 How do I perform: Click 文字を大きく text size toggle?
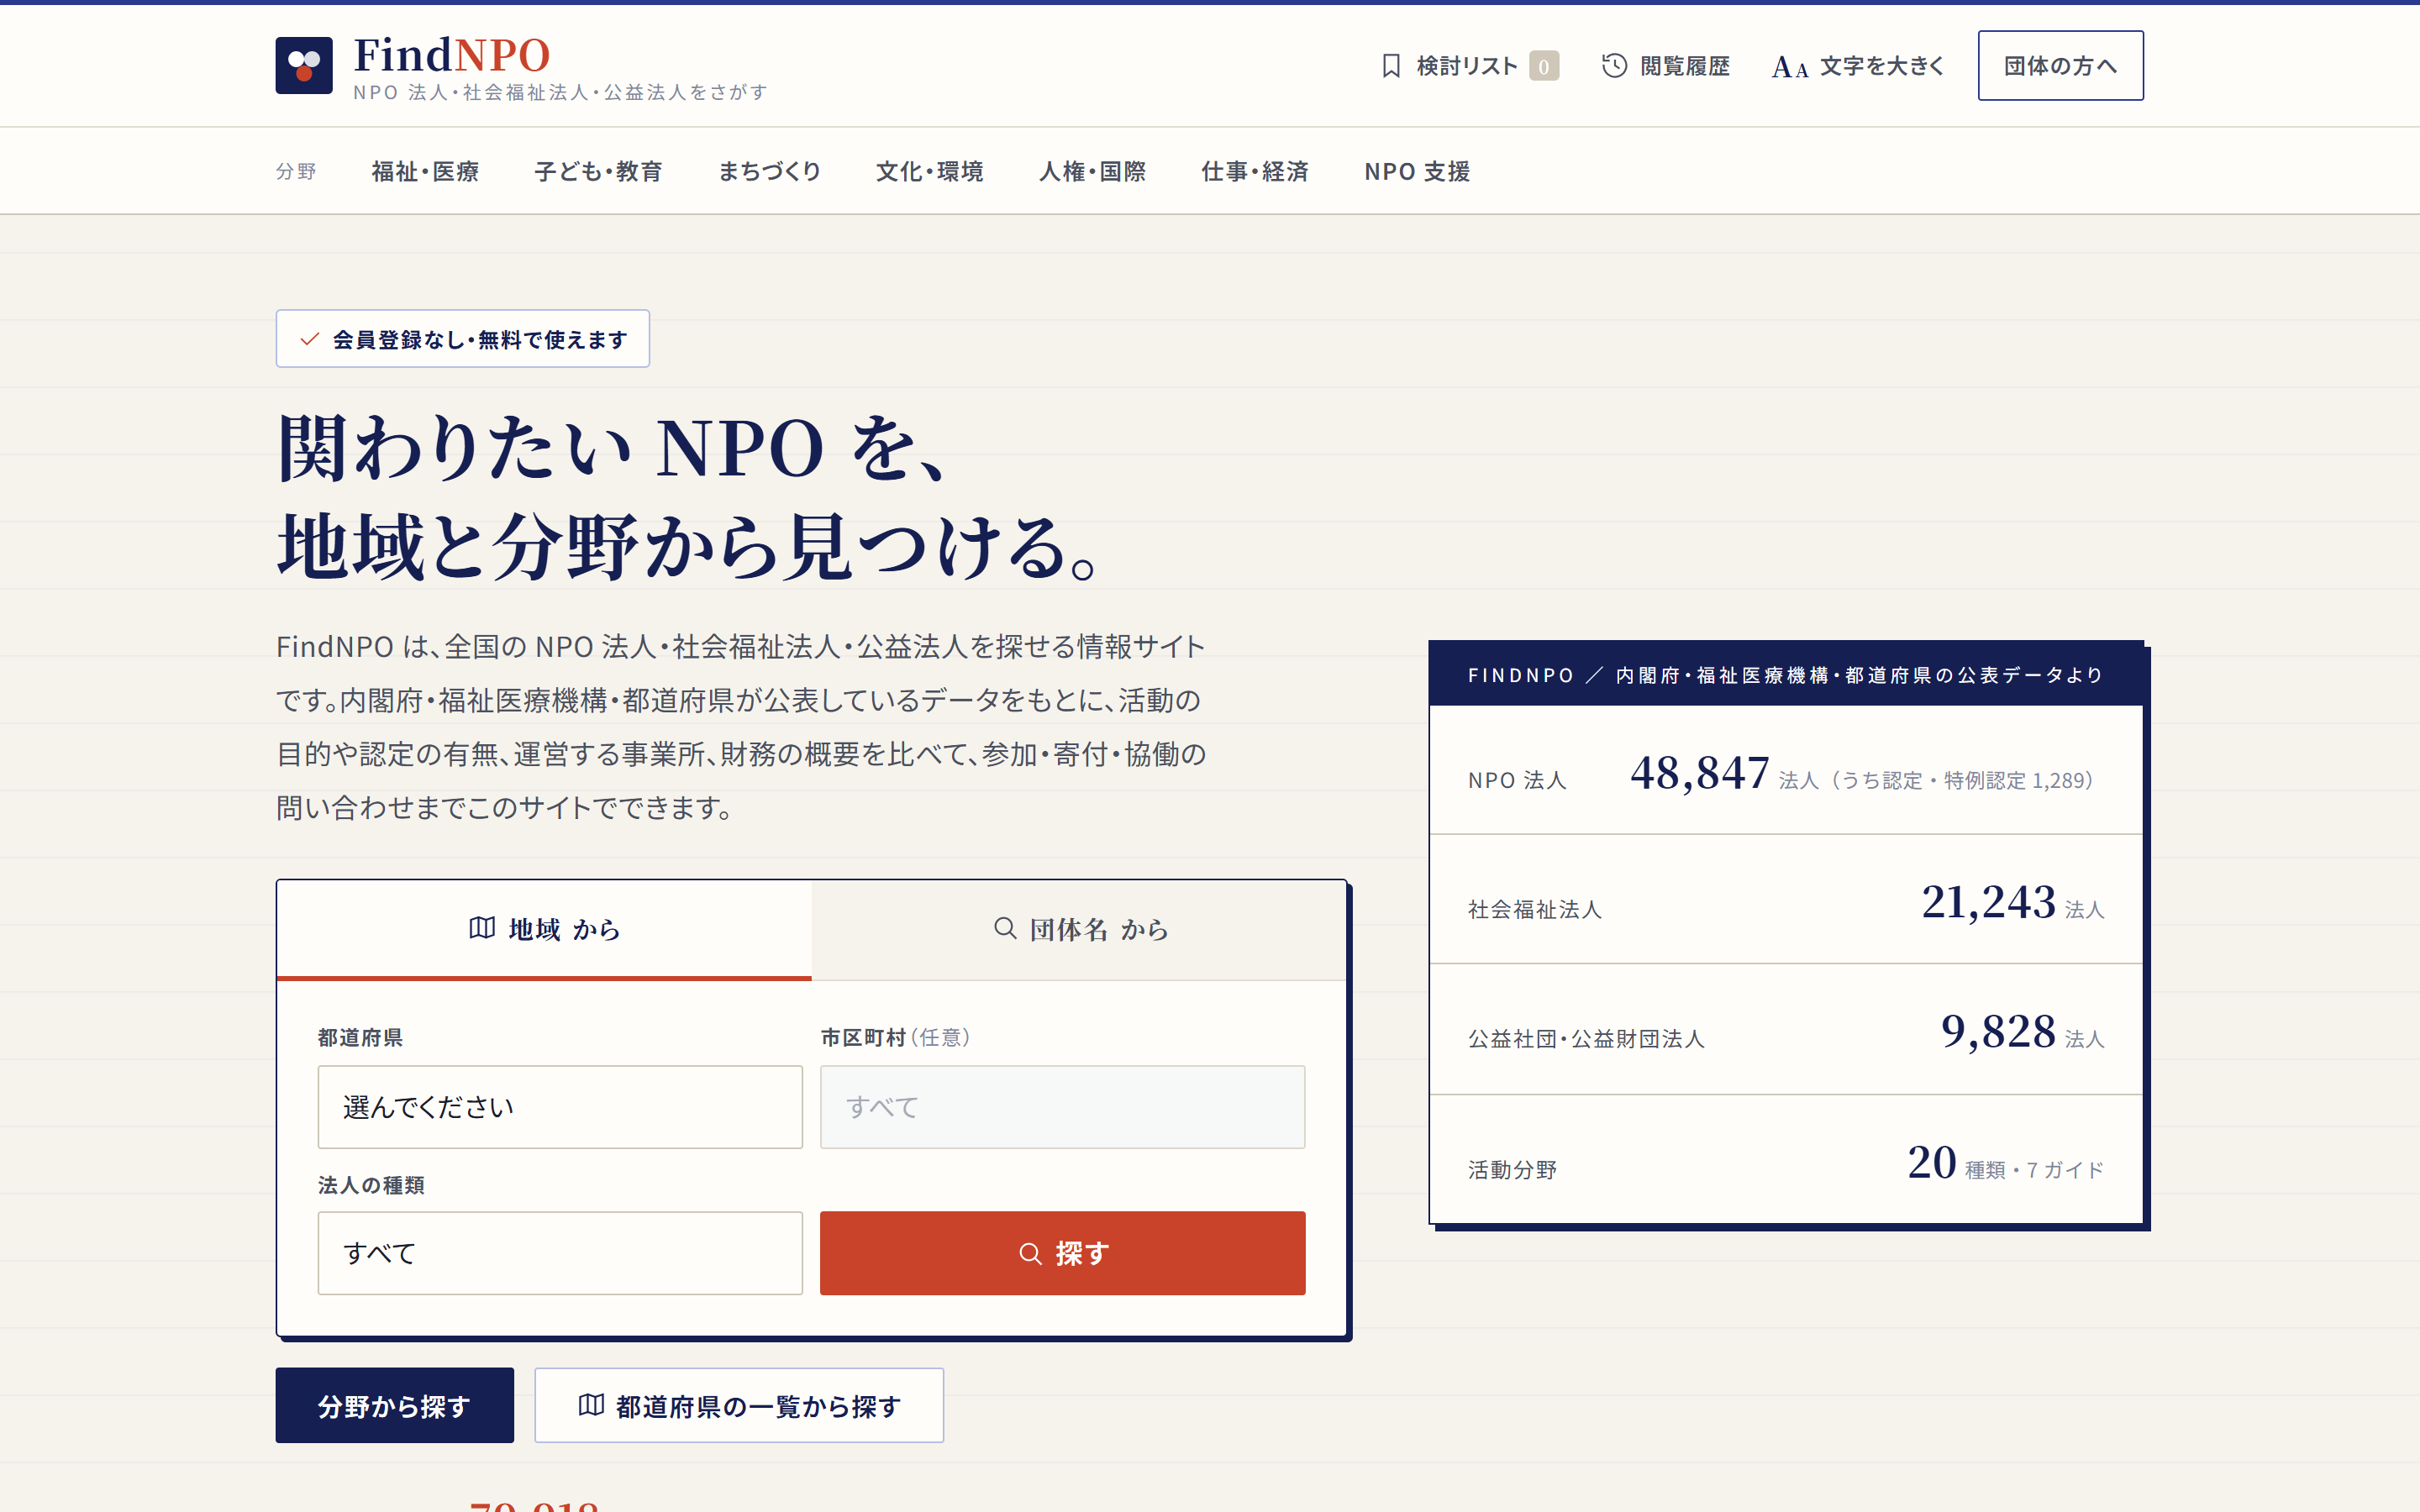(1858, 66)
